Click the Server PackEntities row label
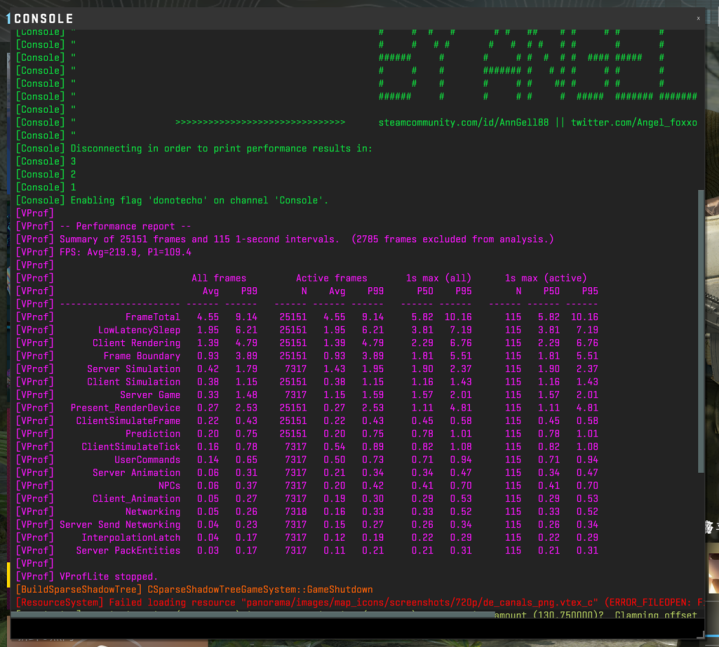 128,551
